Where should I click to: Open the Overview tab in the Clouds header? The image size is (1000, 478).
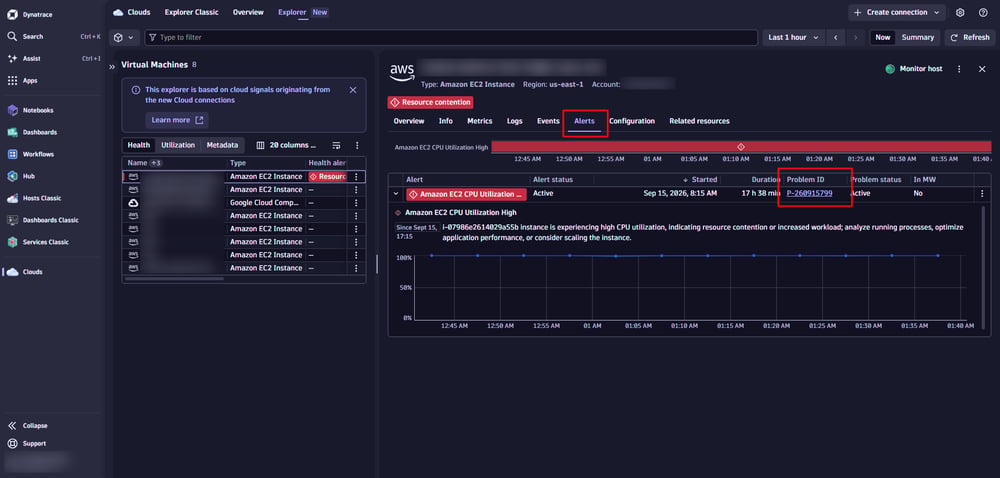point(248,12)
